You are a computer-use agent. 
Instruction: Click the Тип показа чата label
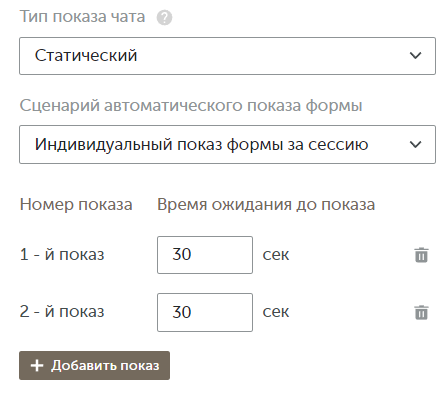[x=82, y=16]
